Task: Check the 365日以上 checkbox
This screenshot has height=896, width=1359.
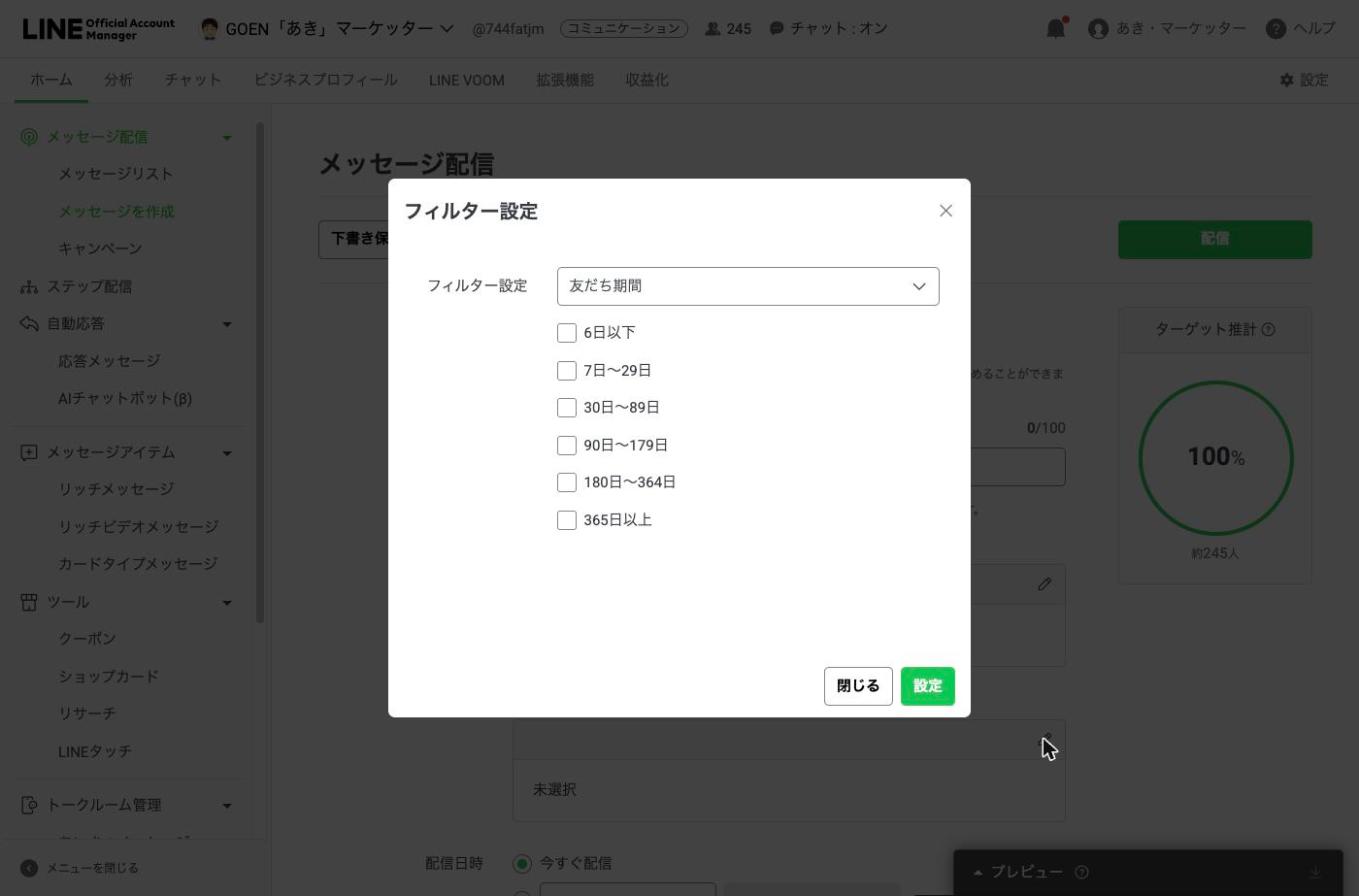Action: [x=567, y=520]
